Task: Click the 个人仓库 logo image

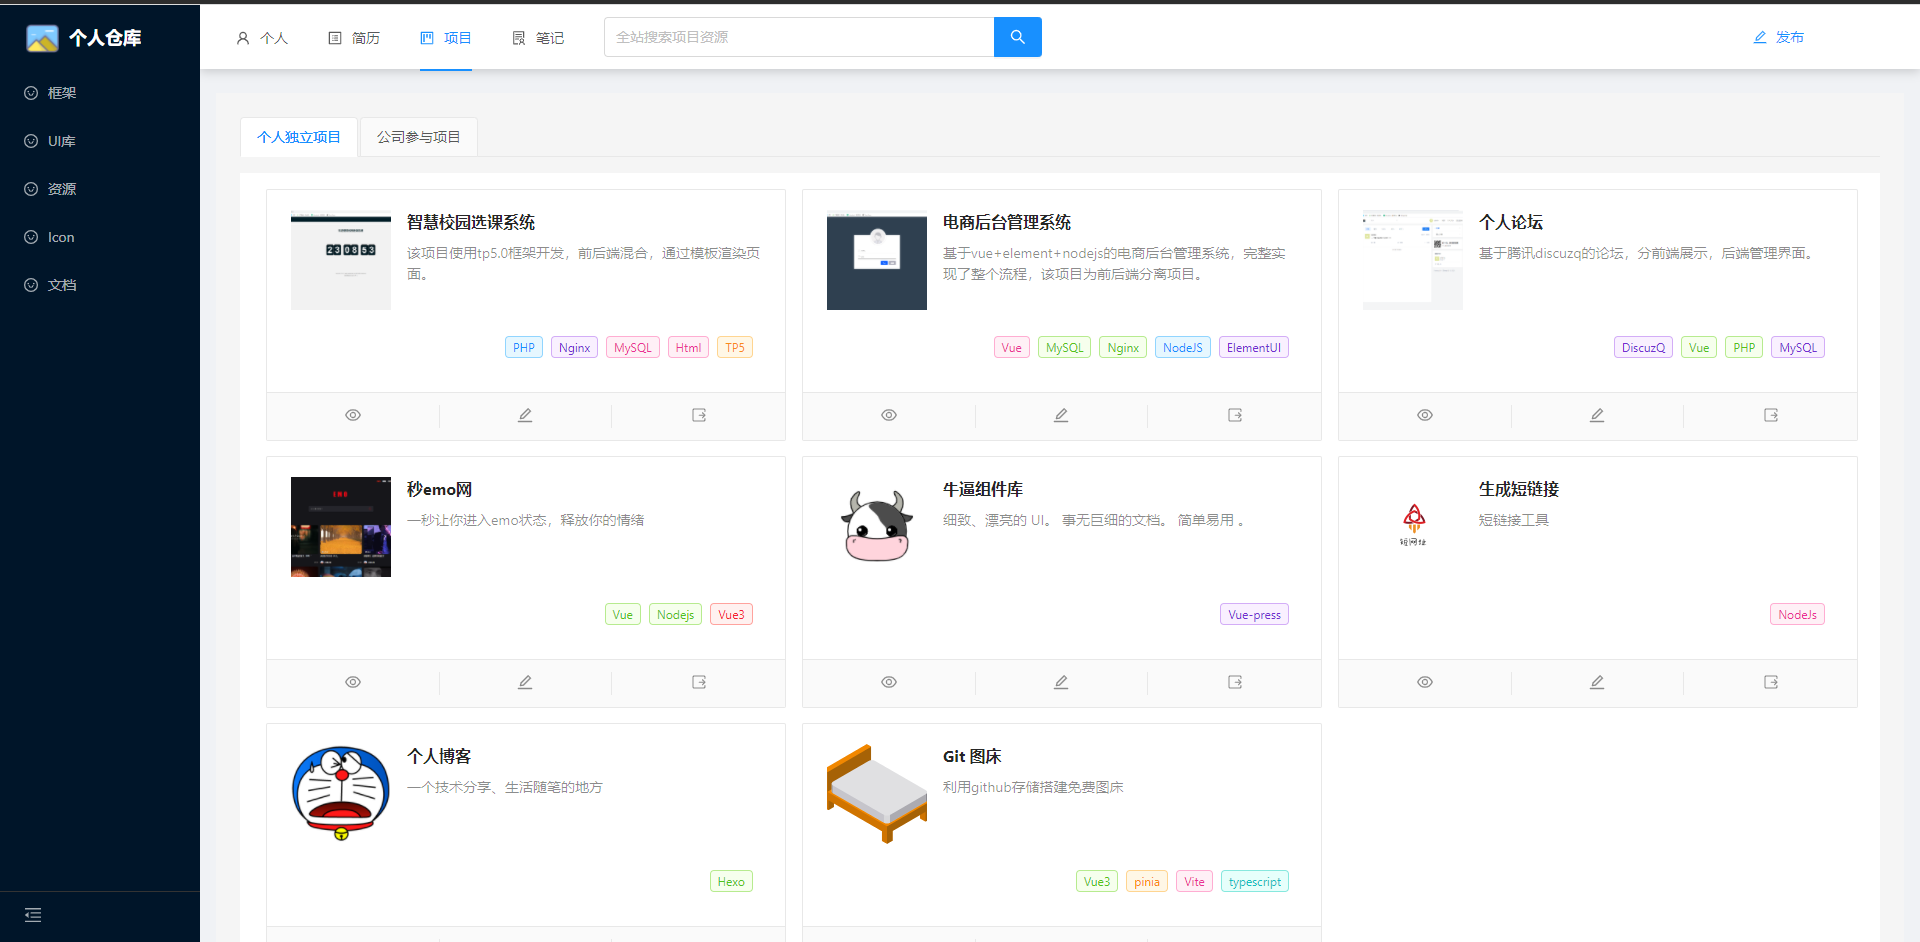Action: (42, 37)
